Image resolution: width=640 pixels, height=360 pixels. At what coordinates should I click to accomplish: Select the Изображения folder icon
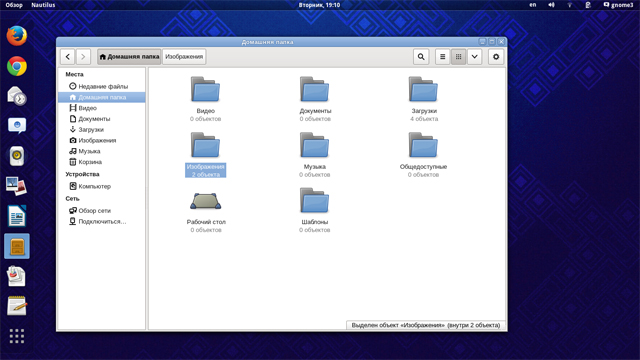(x=205, y=145)
